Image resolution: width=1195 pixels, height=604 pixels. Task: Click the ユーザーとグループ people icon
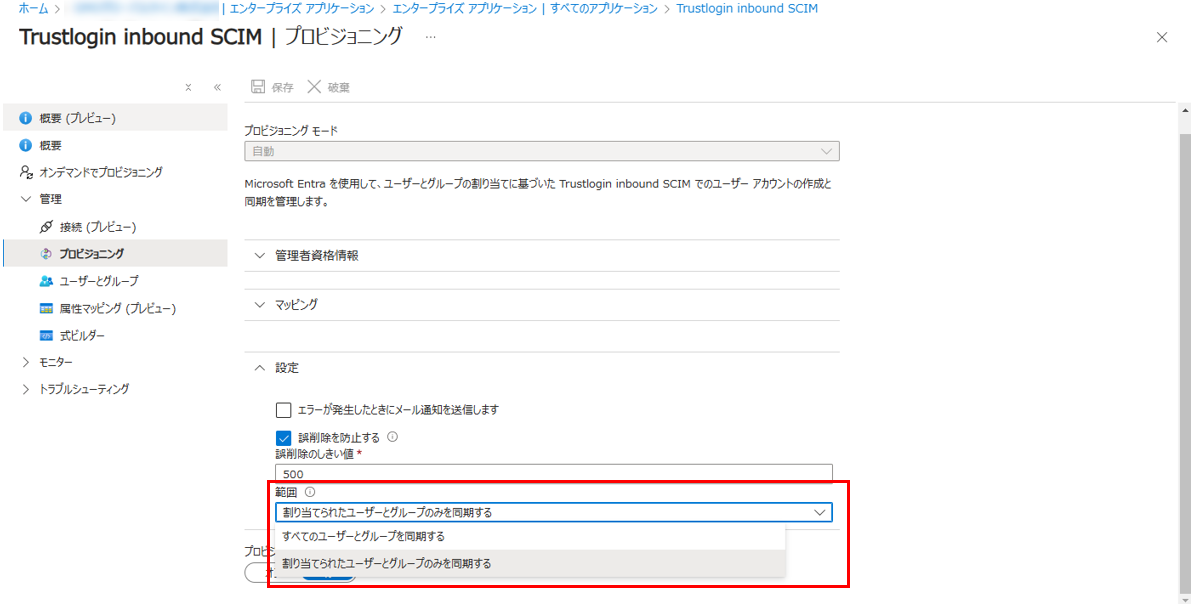click(46, 281)
